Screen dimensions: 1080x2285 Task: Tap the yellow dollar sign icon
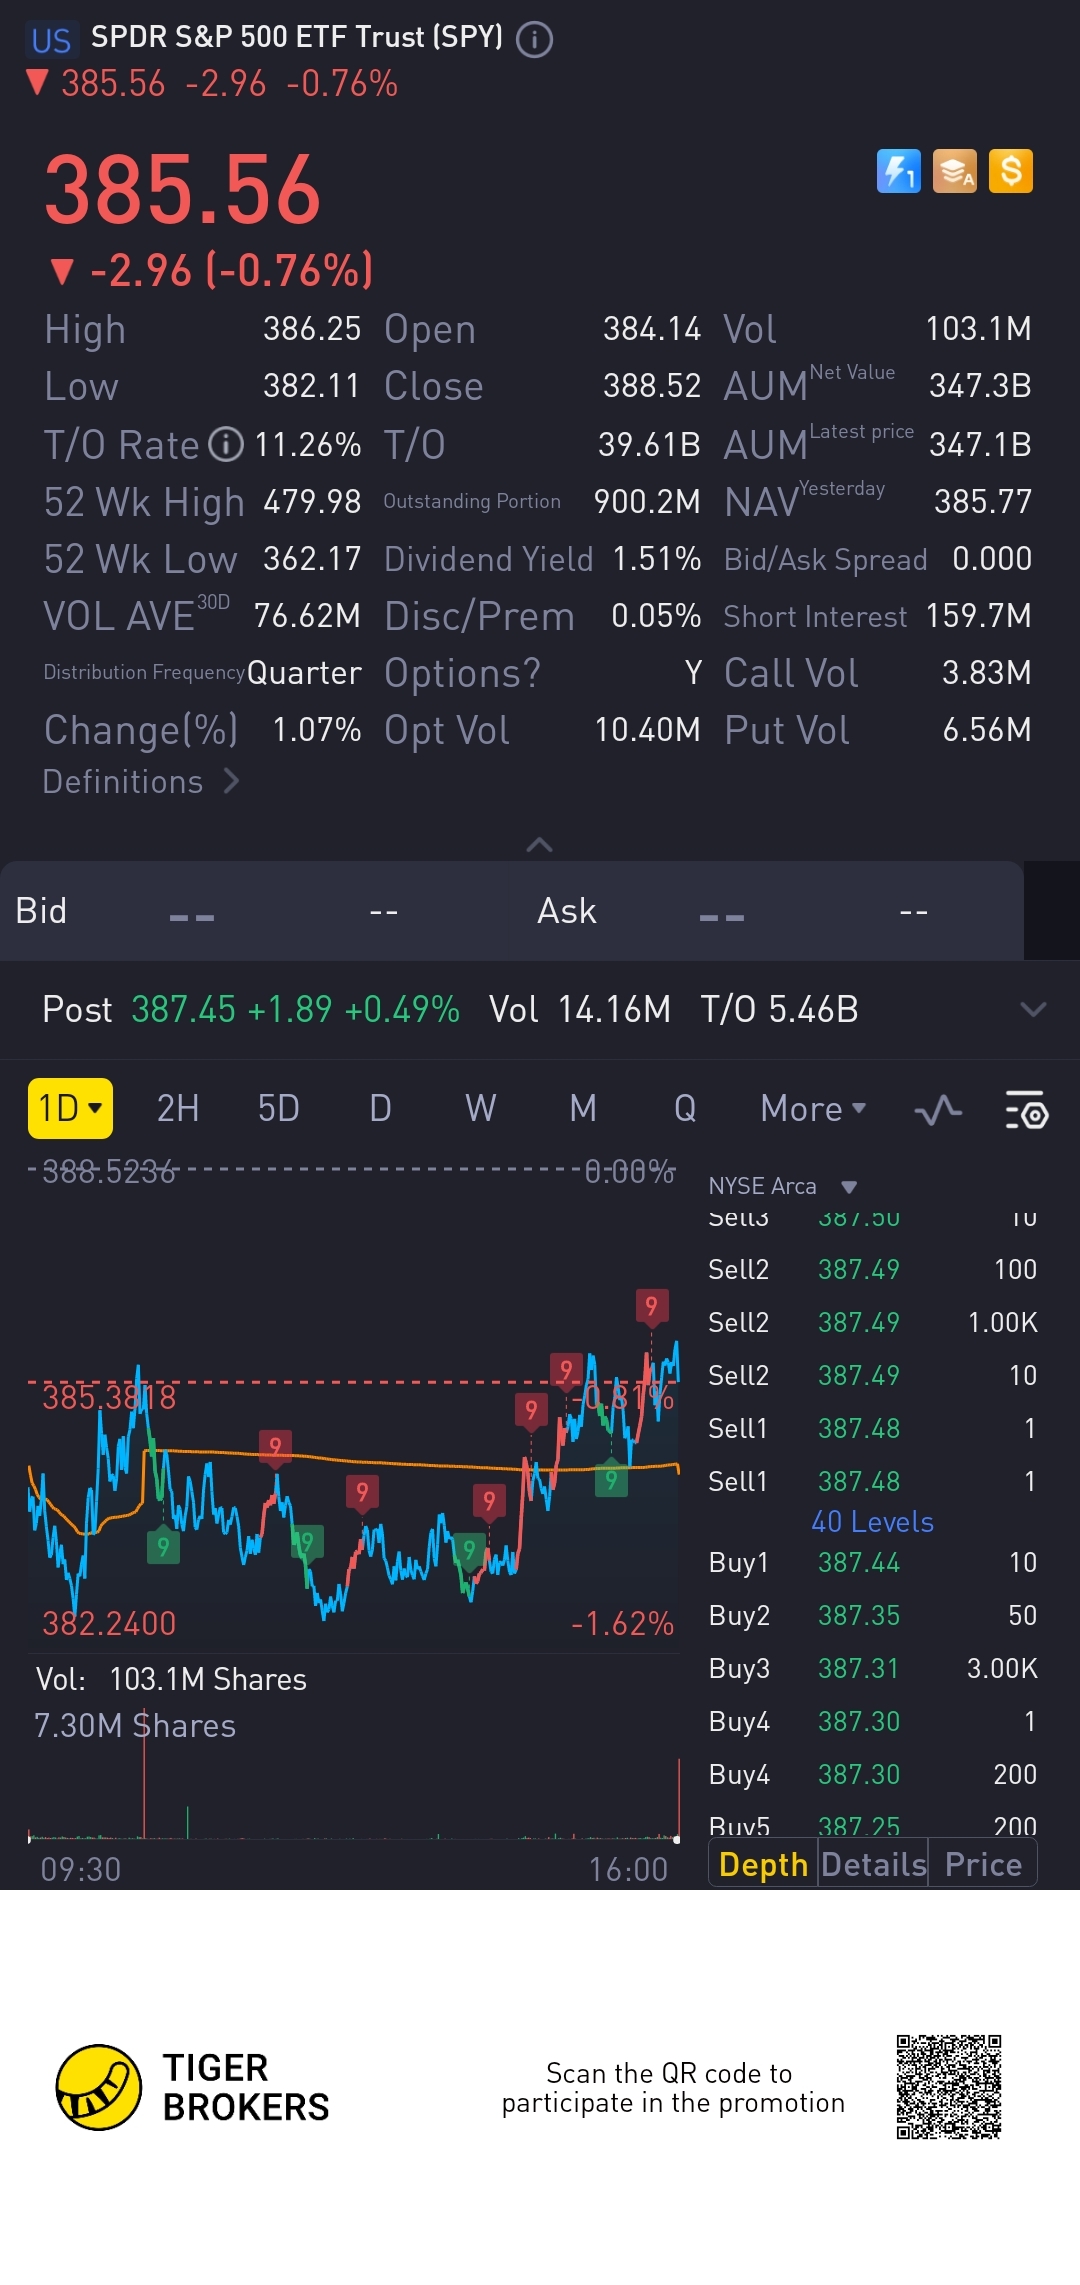(1010, 171)
